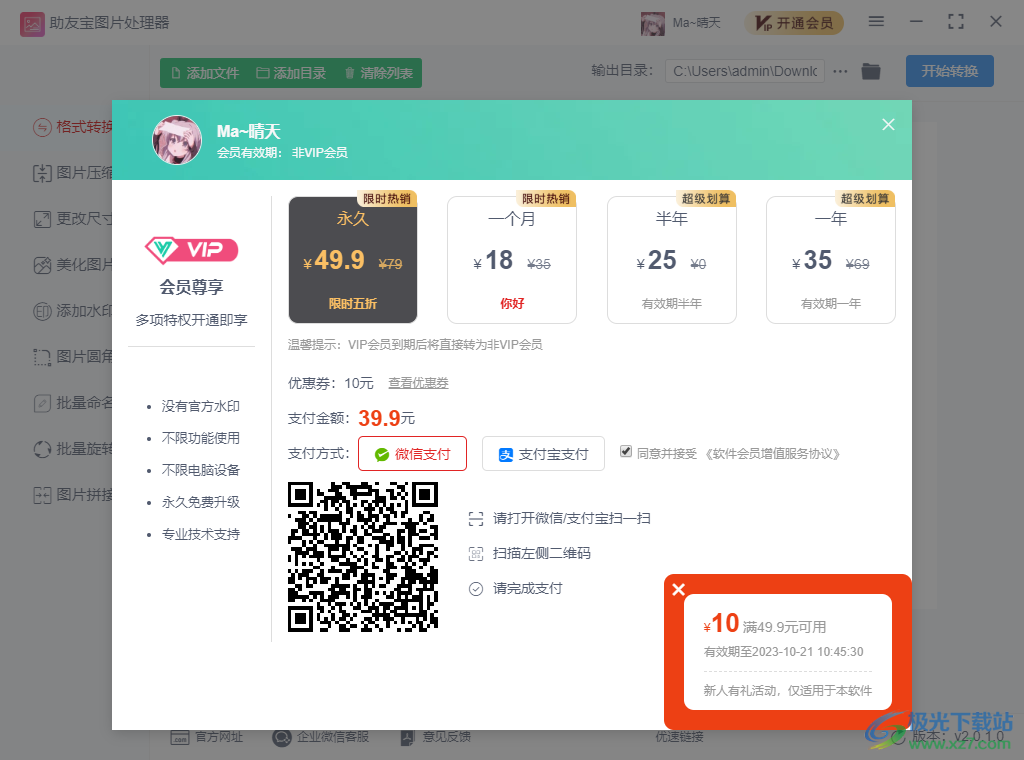Select 美化图片 in the sidebar
1024x760 pixels.
click(x=73, y=265)
